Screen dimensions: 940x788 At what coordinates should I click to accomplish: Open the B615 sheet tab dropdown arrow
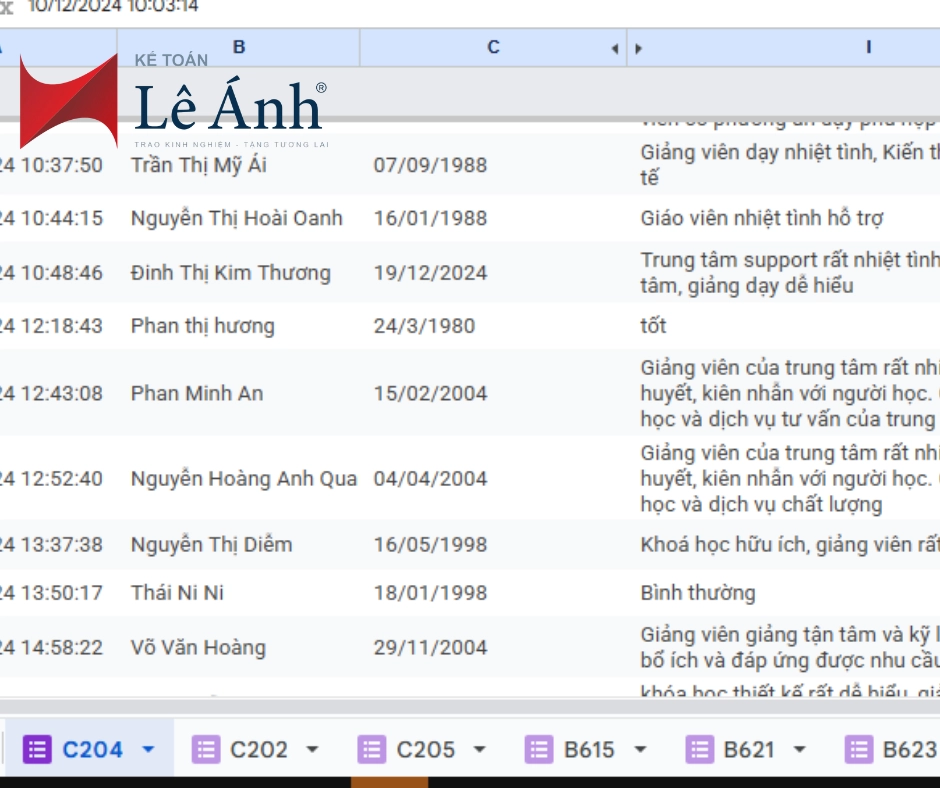pos(640,749)
